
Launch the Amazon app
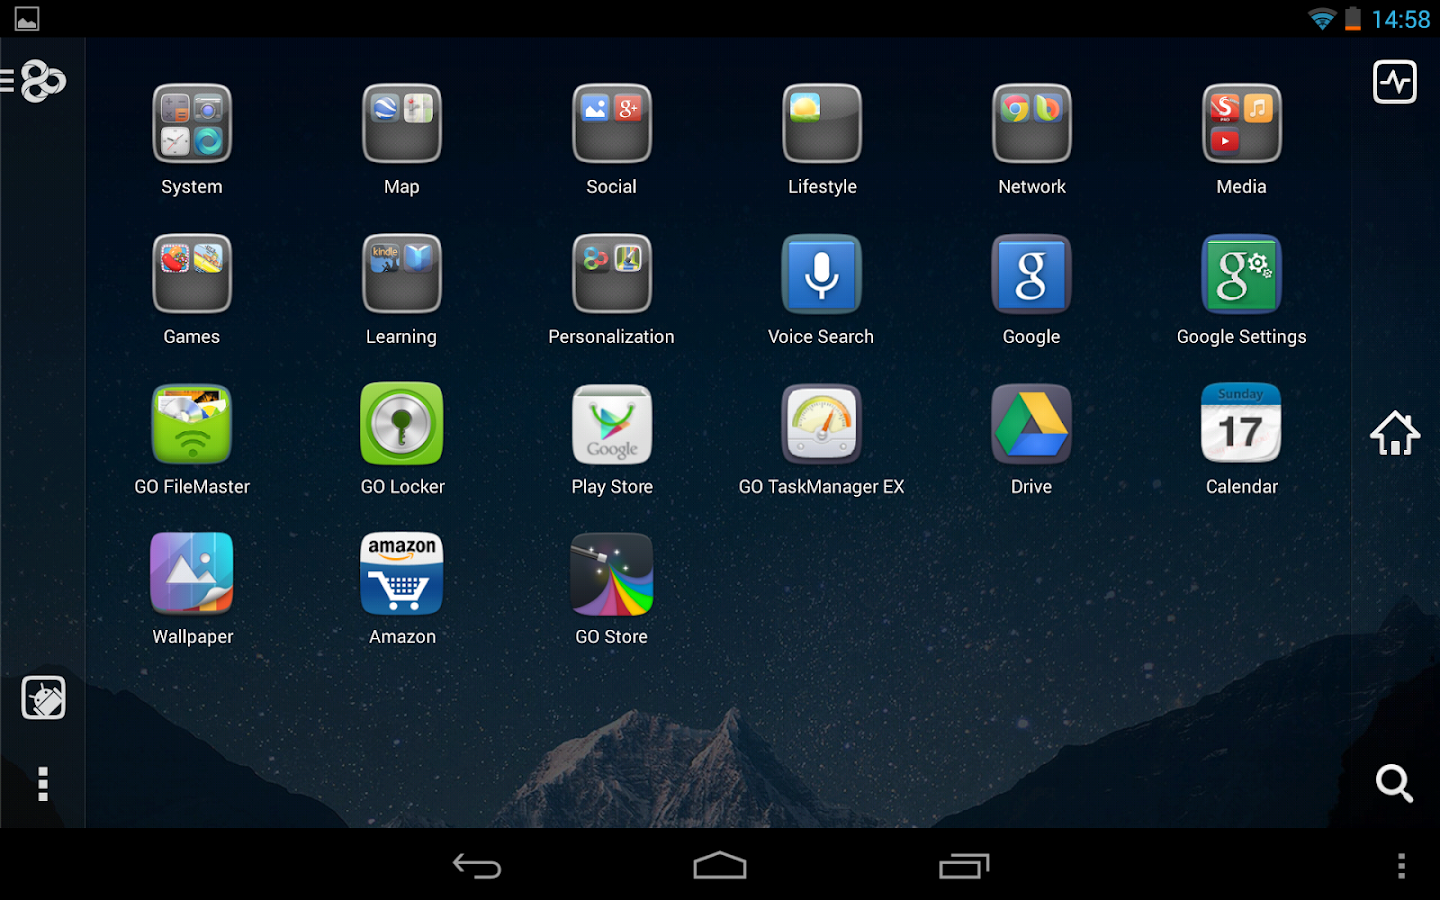pyautogui.click(x=402, y=574)
